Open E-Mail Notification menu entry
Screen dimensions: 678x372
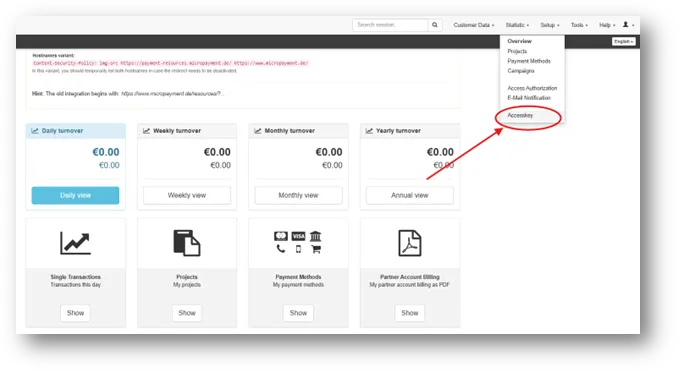point(529,98)
